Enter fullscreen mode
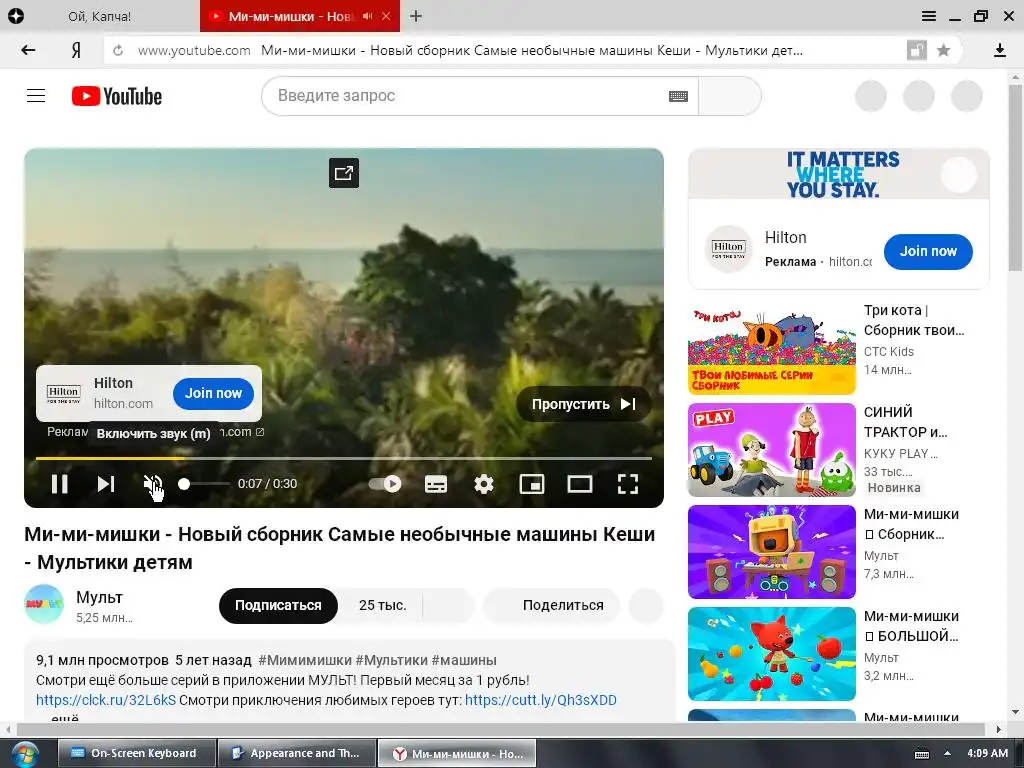1024x768 pixels. click(628, 484)
